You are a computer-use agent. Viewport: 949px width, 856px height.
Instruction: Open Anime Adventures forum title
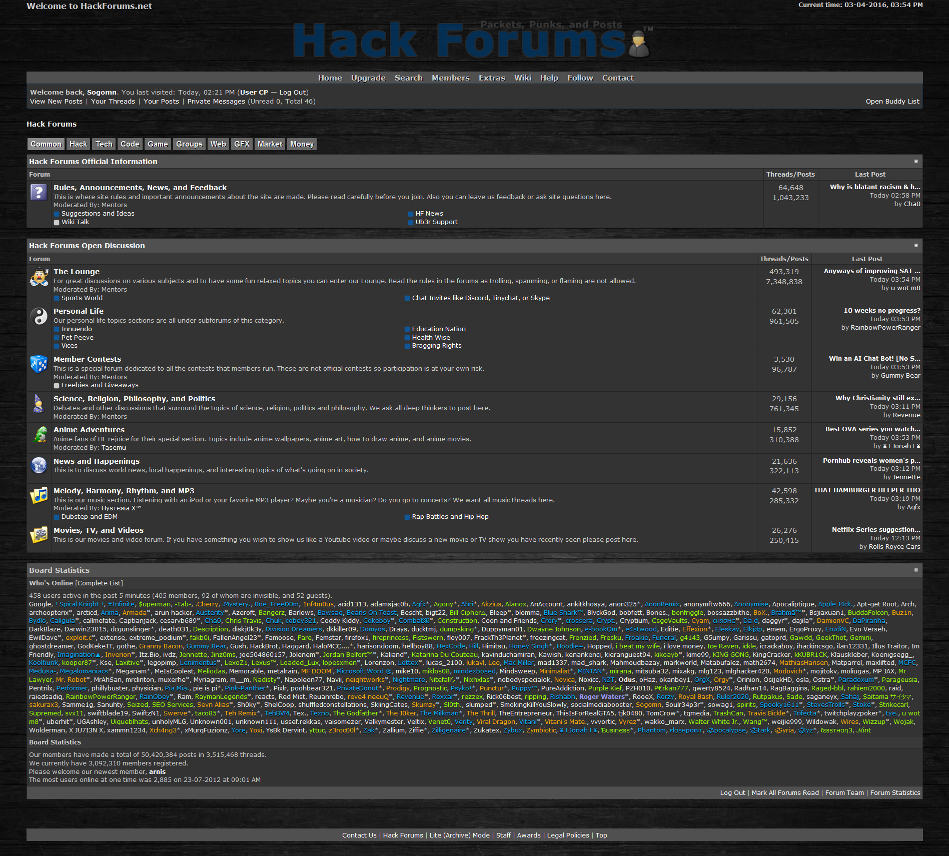tap(89, 430)
